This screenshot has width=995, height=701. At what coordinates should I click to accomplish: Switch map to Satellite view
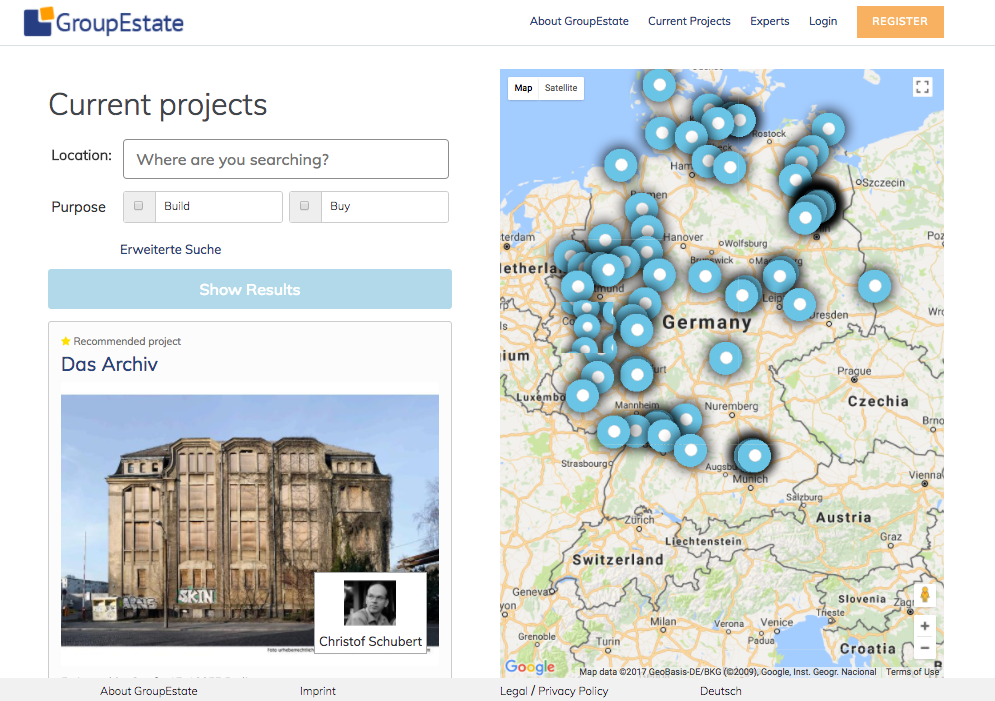561,88
